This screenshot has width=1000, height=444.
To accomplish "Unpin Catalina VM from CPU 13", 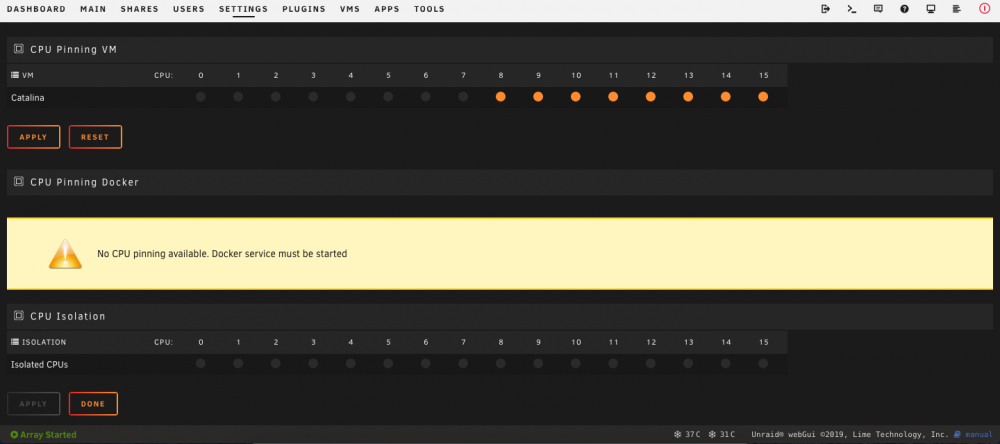I will tap(688, 97).
